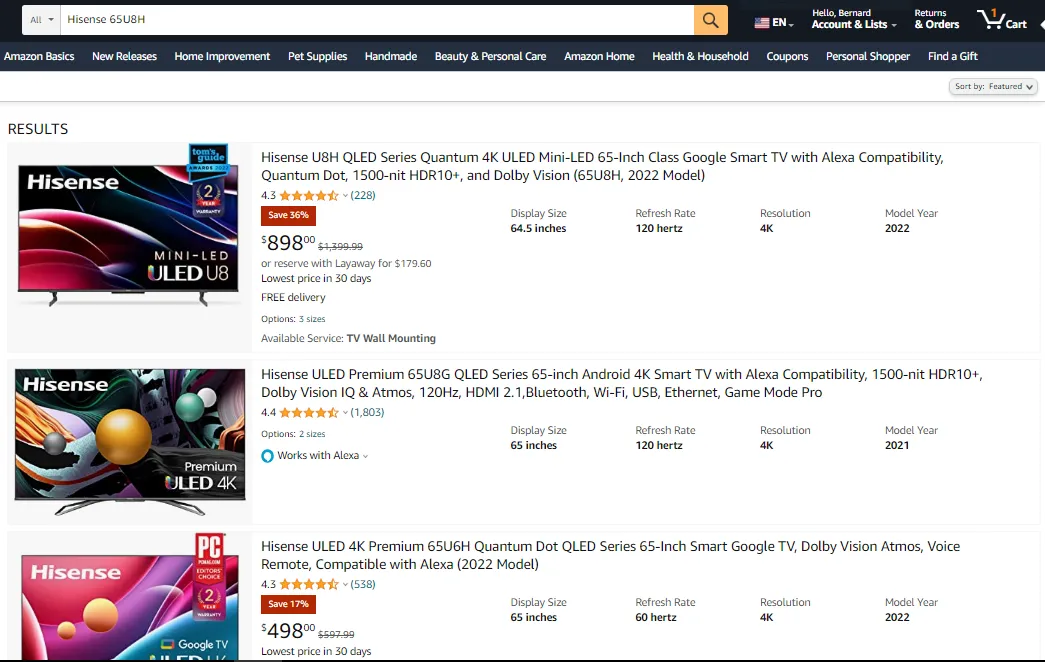1045x662 pixels.
Task: Expand rating popover chevron for 4.3 (538) item
Action: 345,585
